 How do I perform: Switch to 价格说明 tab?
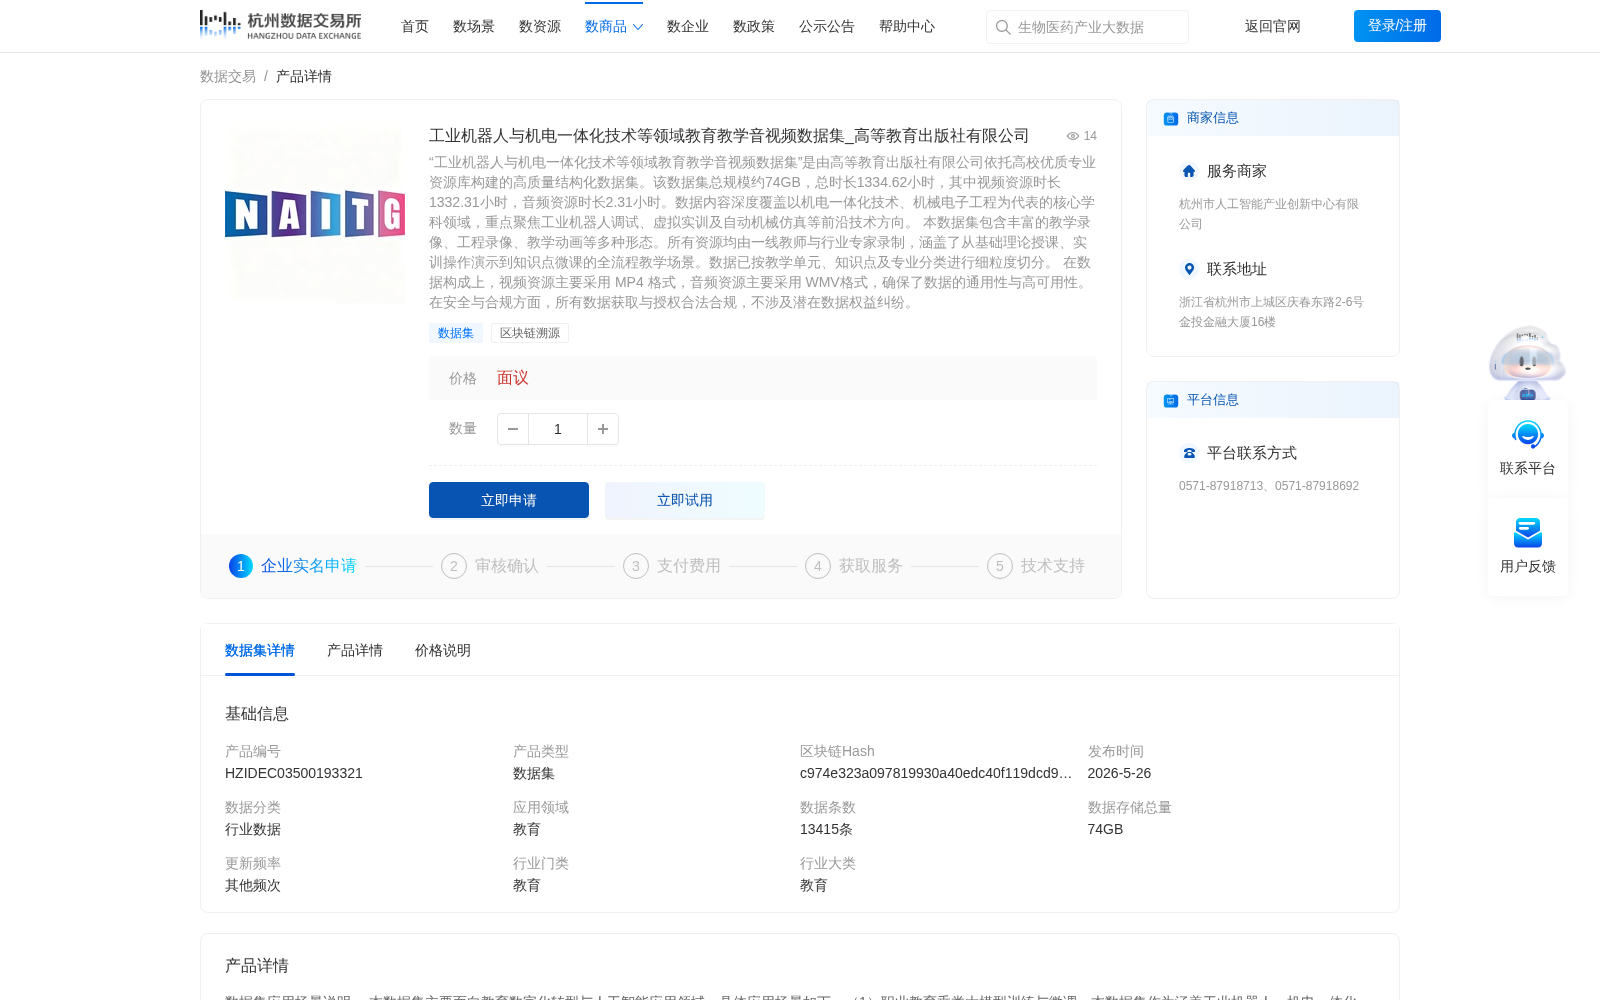tap(443, 650)
